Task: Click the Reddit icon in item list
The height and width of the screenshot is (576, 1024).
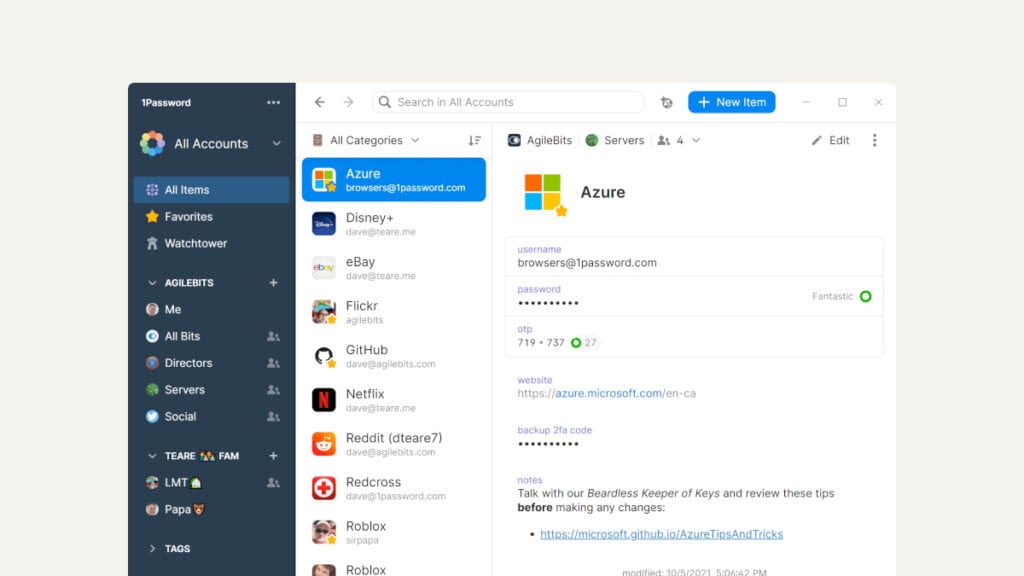Action: coord(324,444)
